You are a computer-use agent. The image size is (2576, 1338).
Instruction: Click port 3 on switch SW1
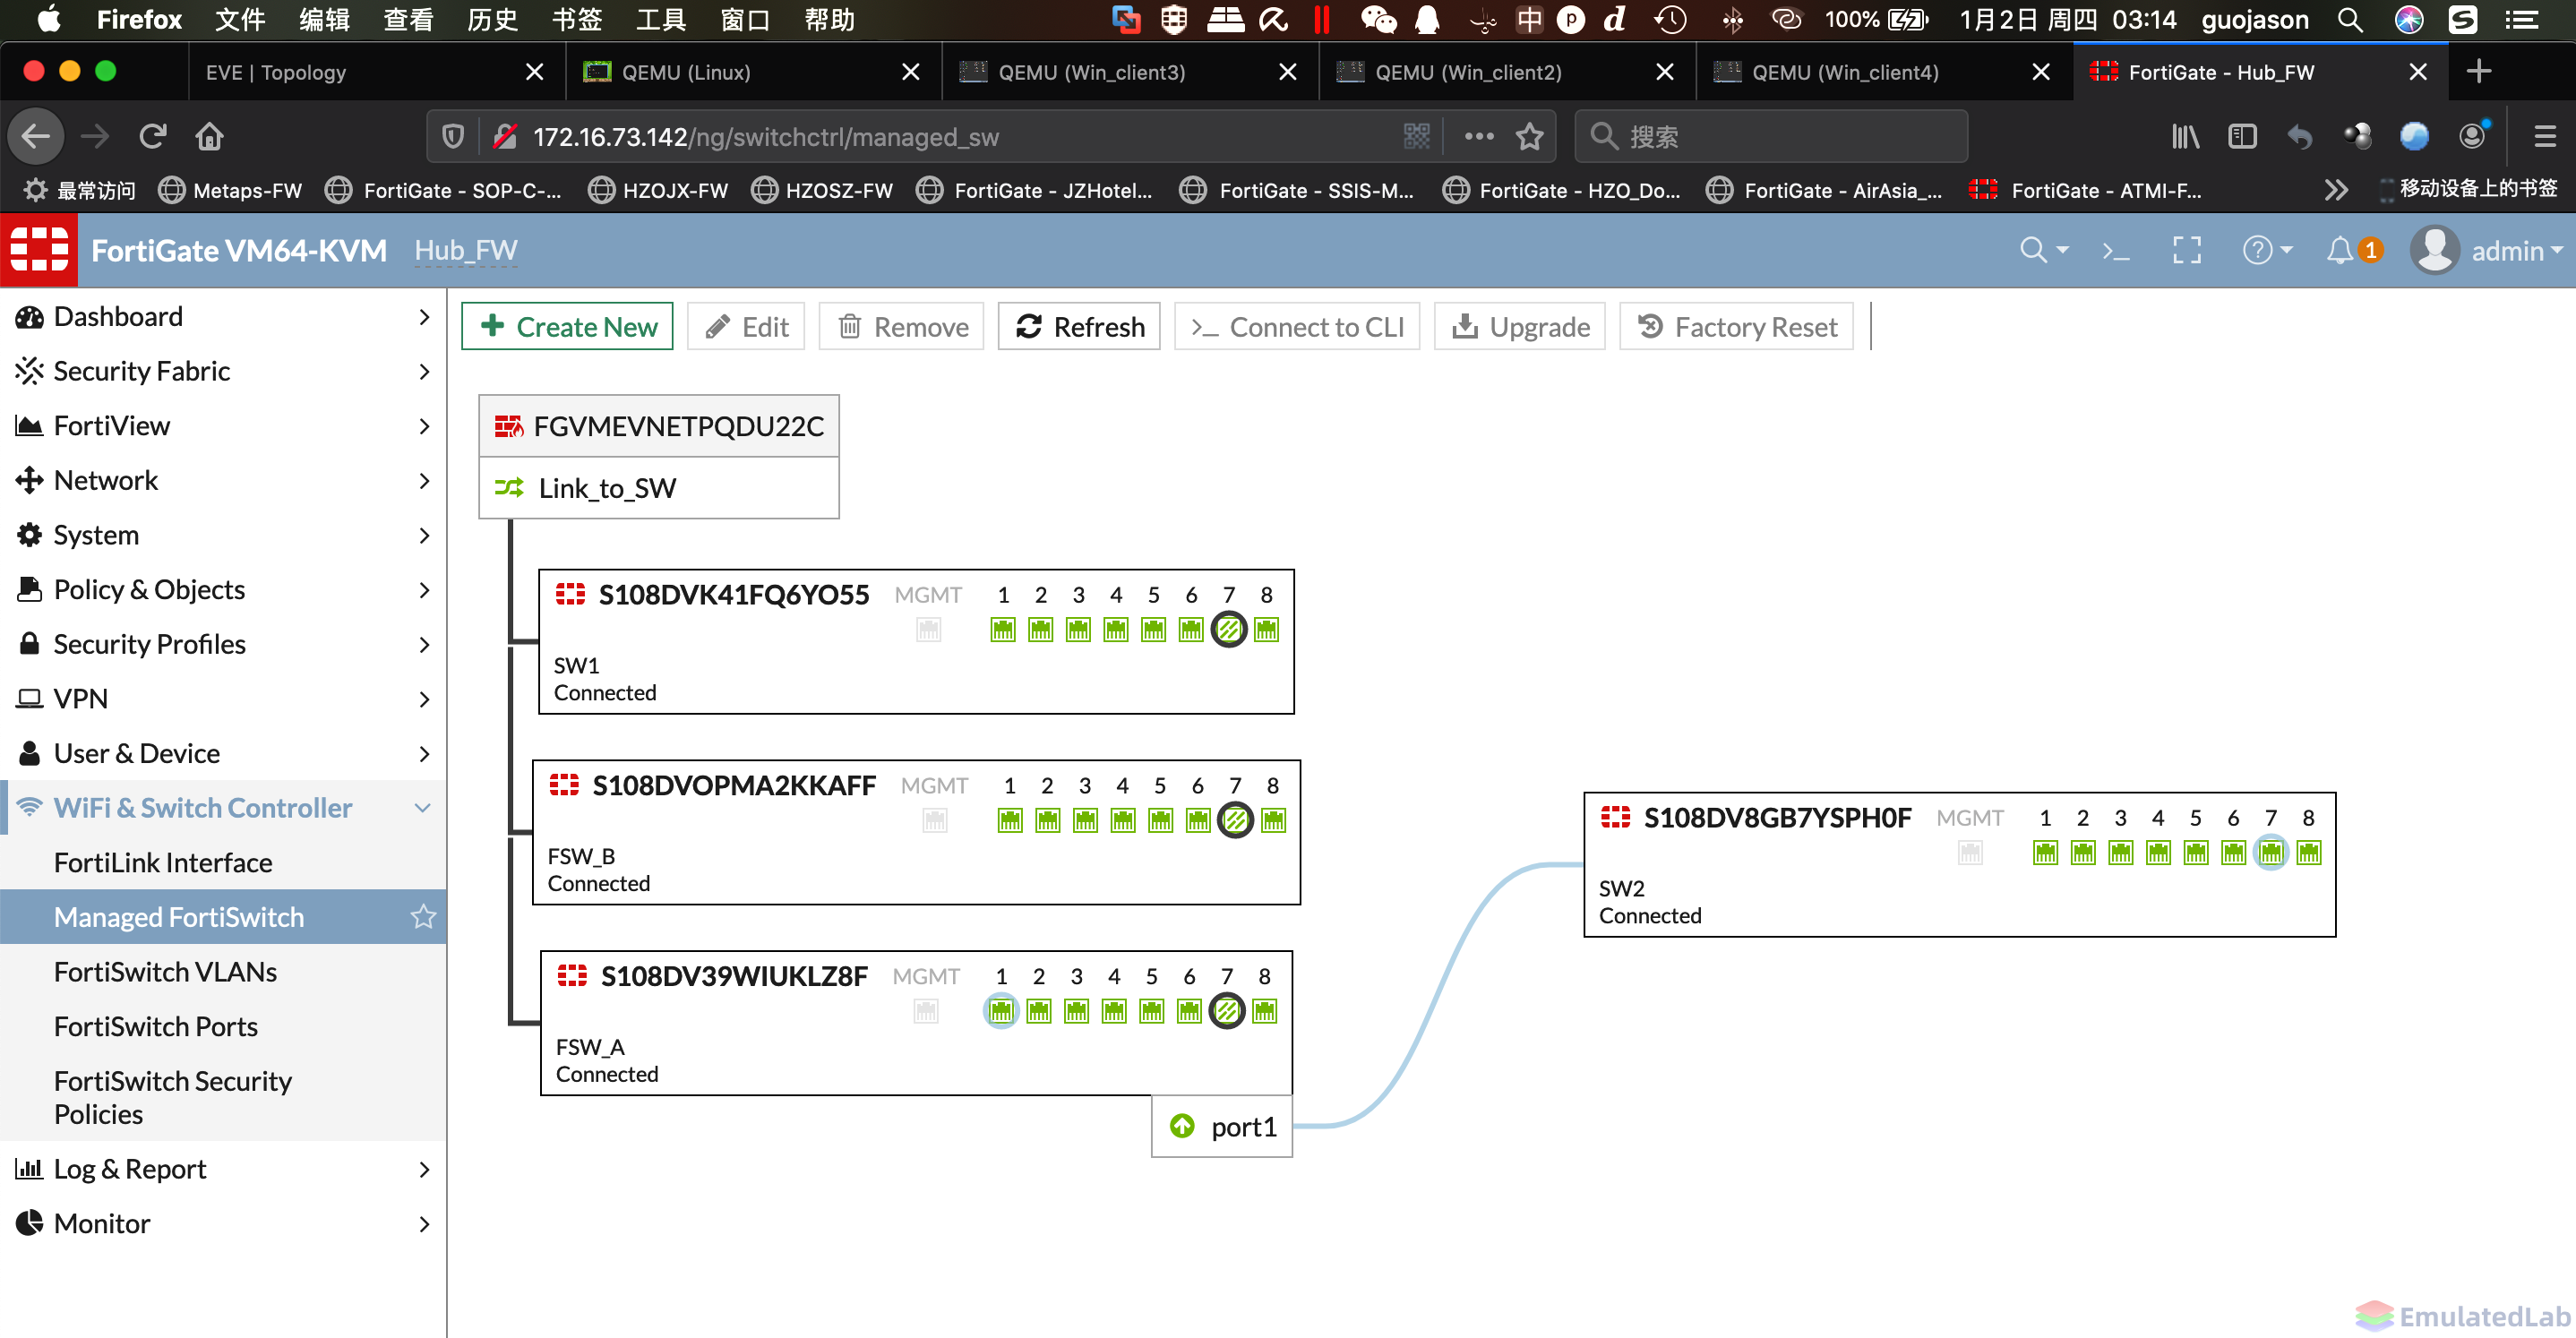click(x=1078, y=630)
